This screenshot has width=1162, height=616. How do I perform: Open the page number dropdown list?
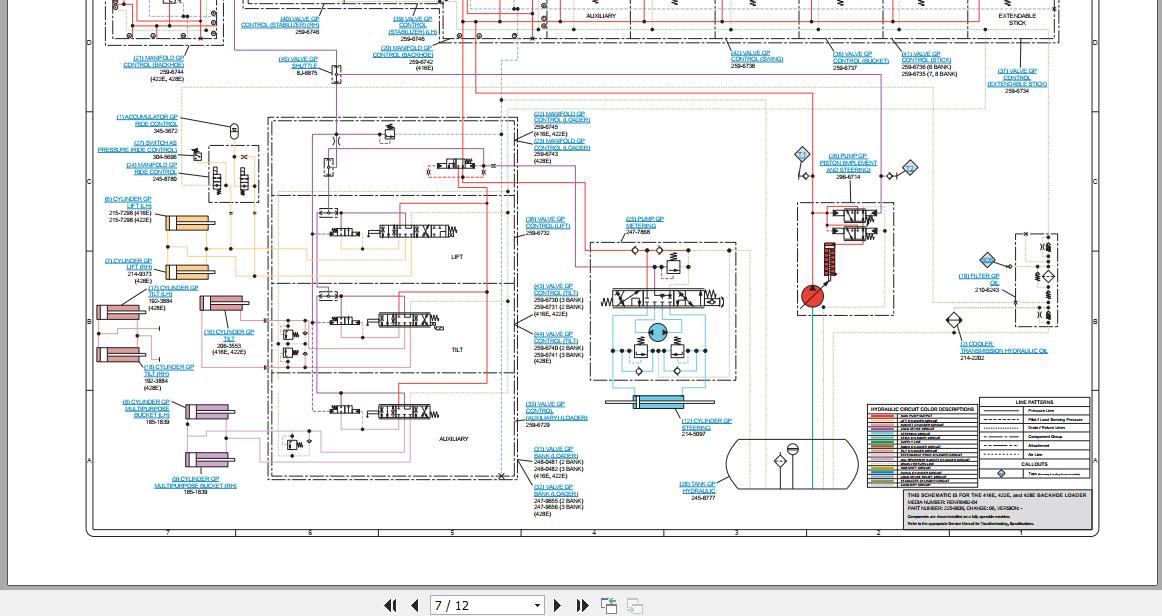(x=536, y=605)
